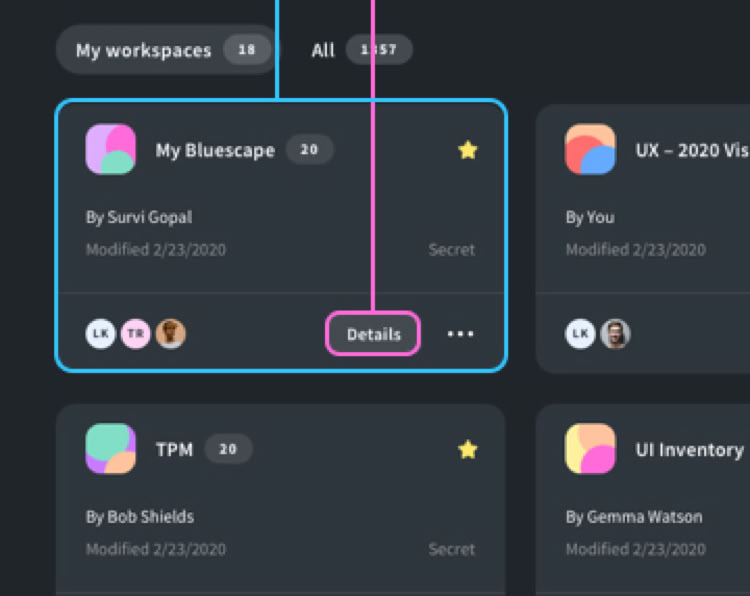Unstar the My Bluescape workspace
Viewport: 750px width, 596px height.
(468, 150)
